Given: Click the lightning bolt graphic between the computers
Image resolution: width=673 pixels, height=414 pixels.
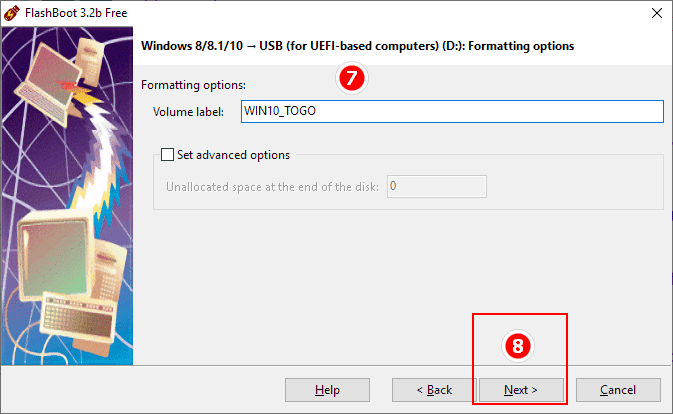Looking at the screenshot, I should pyautogui.click(x=100, y=159).
